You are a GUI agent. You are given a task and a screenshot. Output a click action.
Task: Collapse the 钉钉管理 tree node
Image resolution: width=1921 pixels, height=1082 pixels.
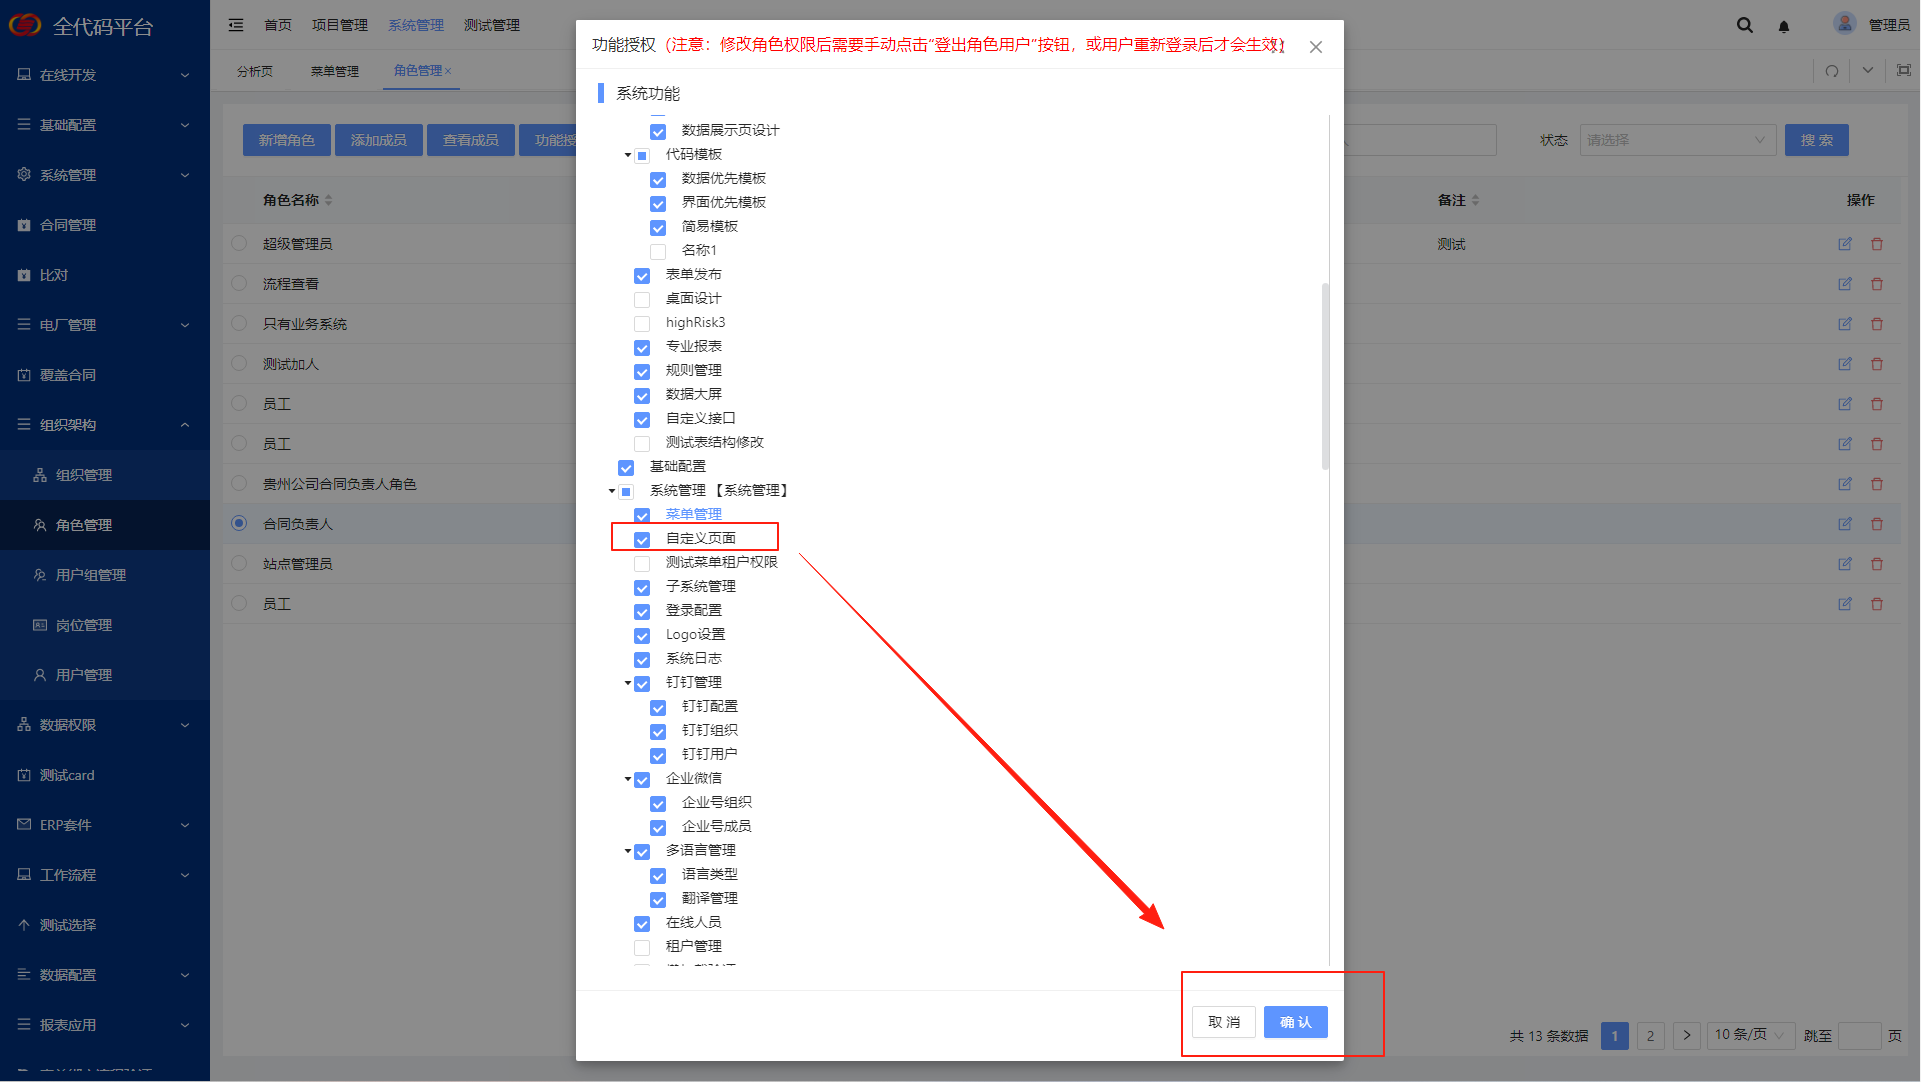[628, 683]
